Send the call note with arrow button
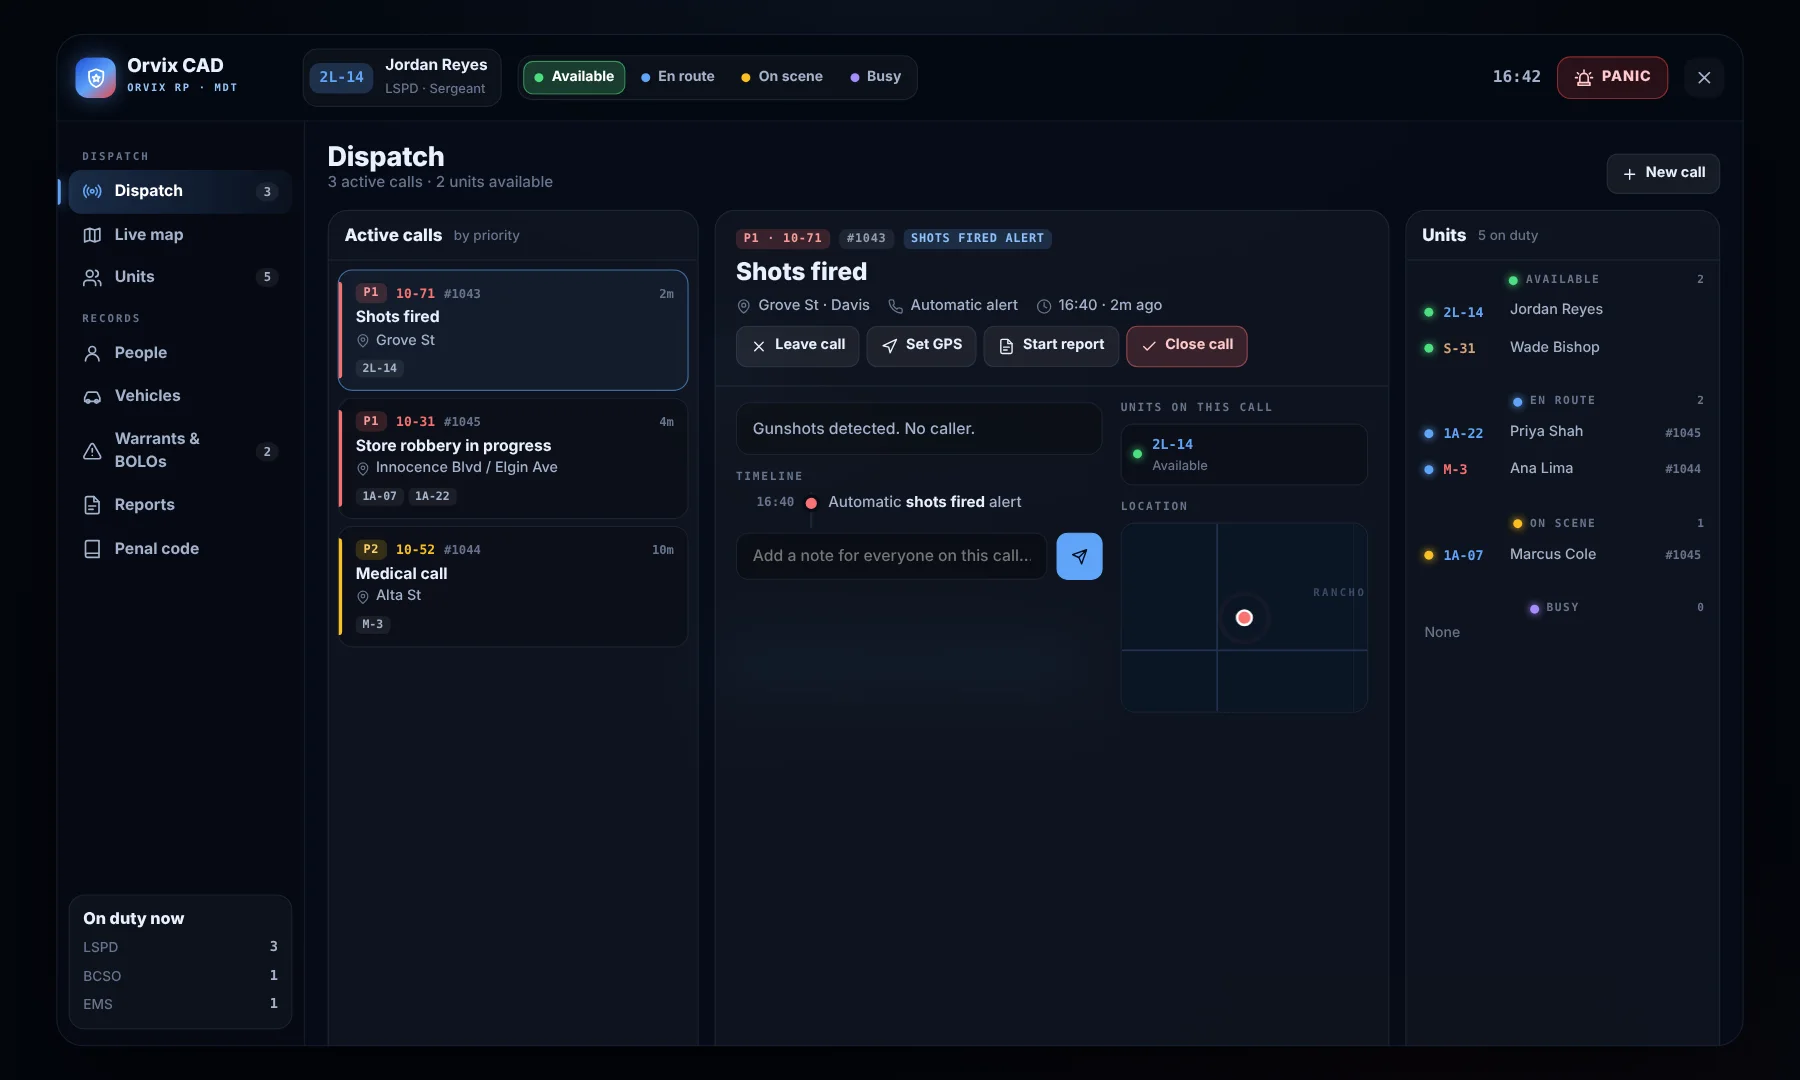Viewport: 1800px width, 1080px height. coord(1079,556)
